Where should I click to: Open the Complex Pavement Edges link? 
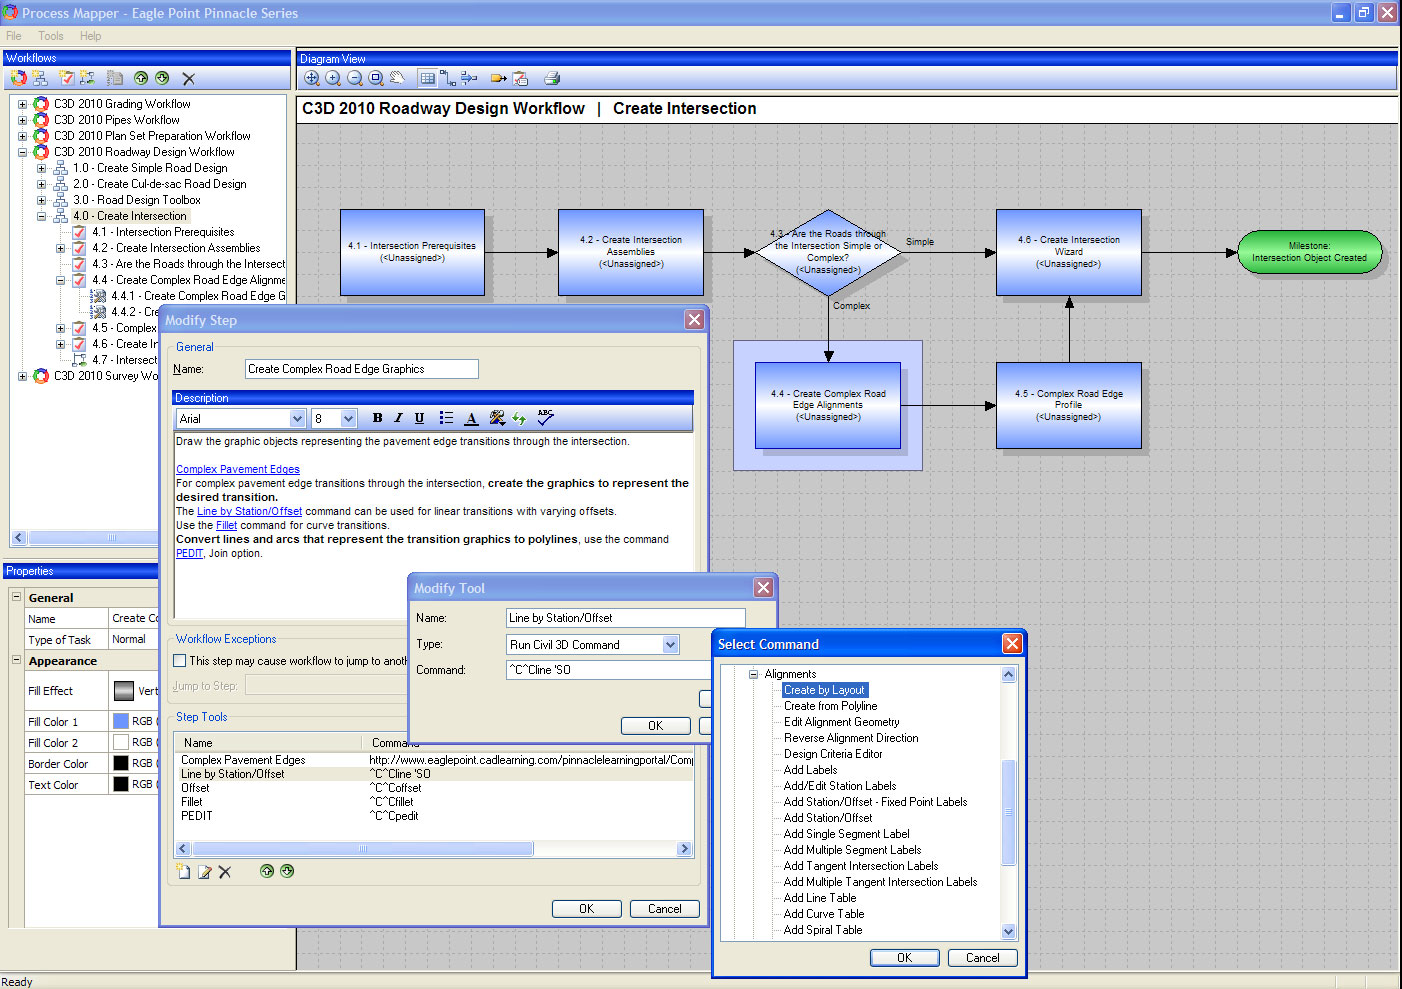238,469
